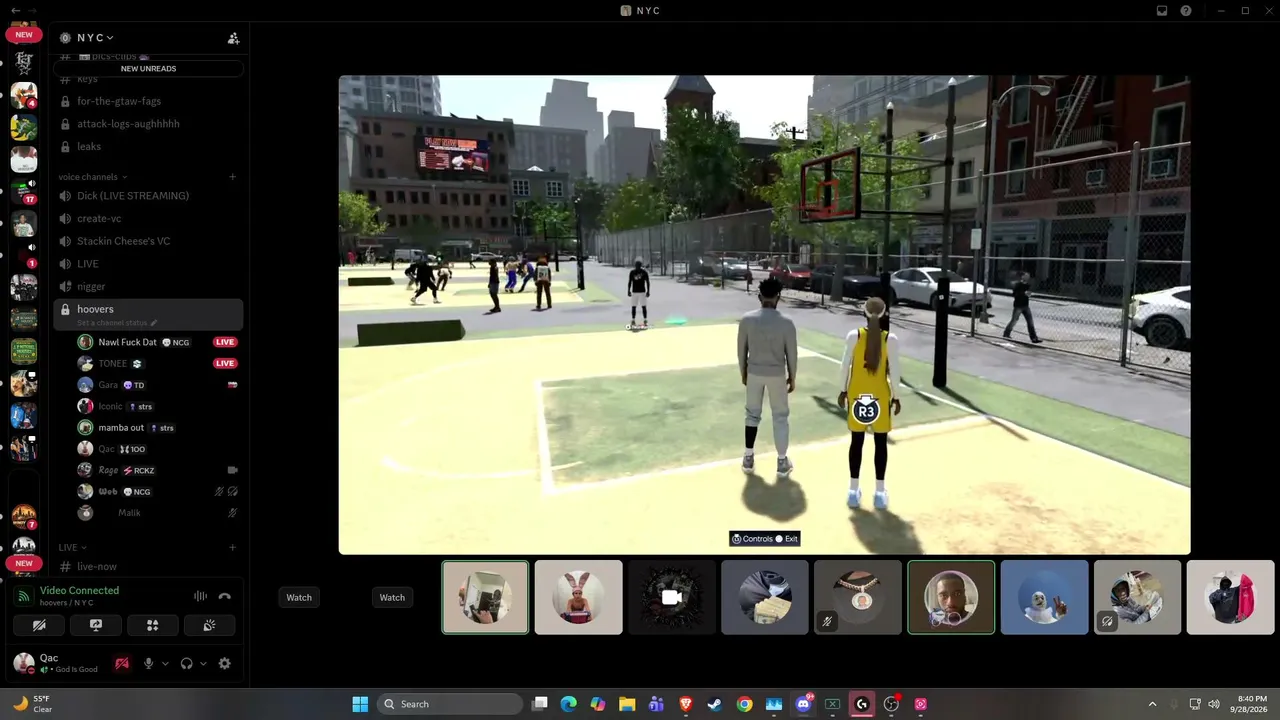1280x720 pixels.
Task: Collapse the voice channels category
Action: (93, 177)
